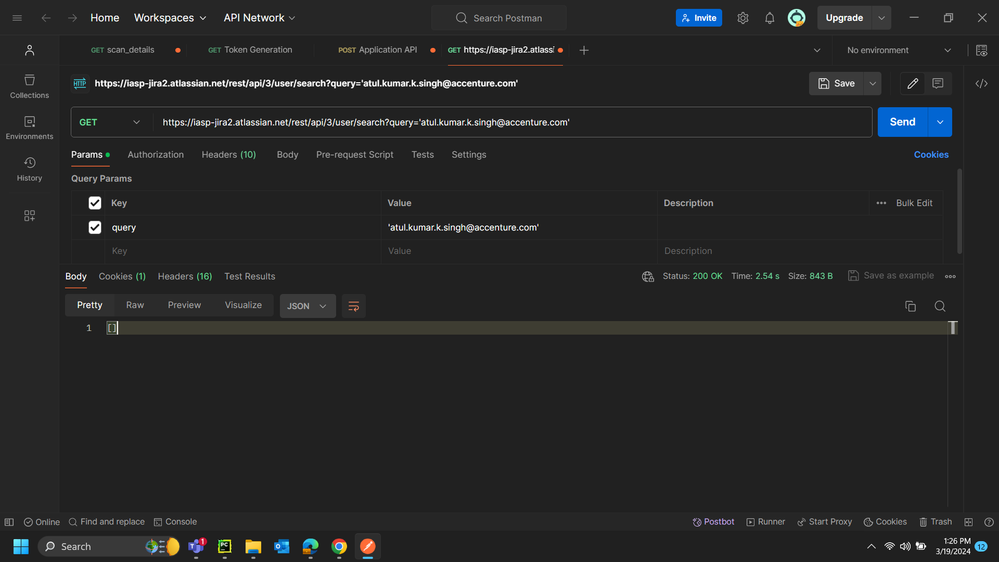The width and height of the screenshot is (999, 562).
Task: Click the sidebar user workspace icon
Action: [29, 50]
